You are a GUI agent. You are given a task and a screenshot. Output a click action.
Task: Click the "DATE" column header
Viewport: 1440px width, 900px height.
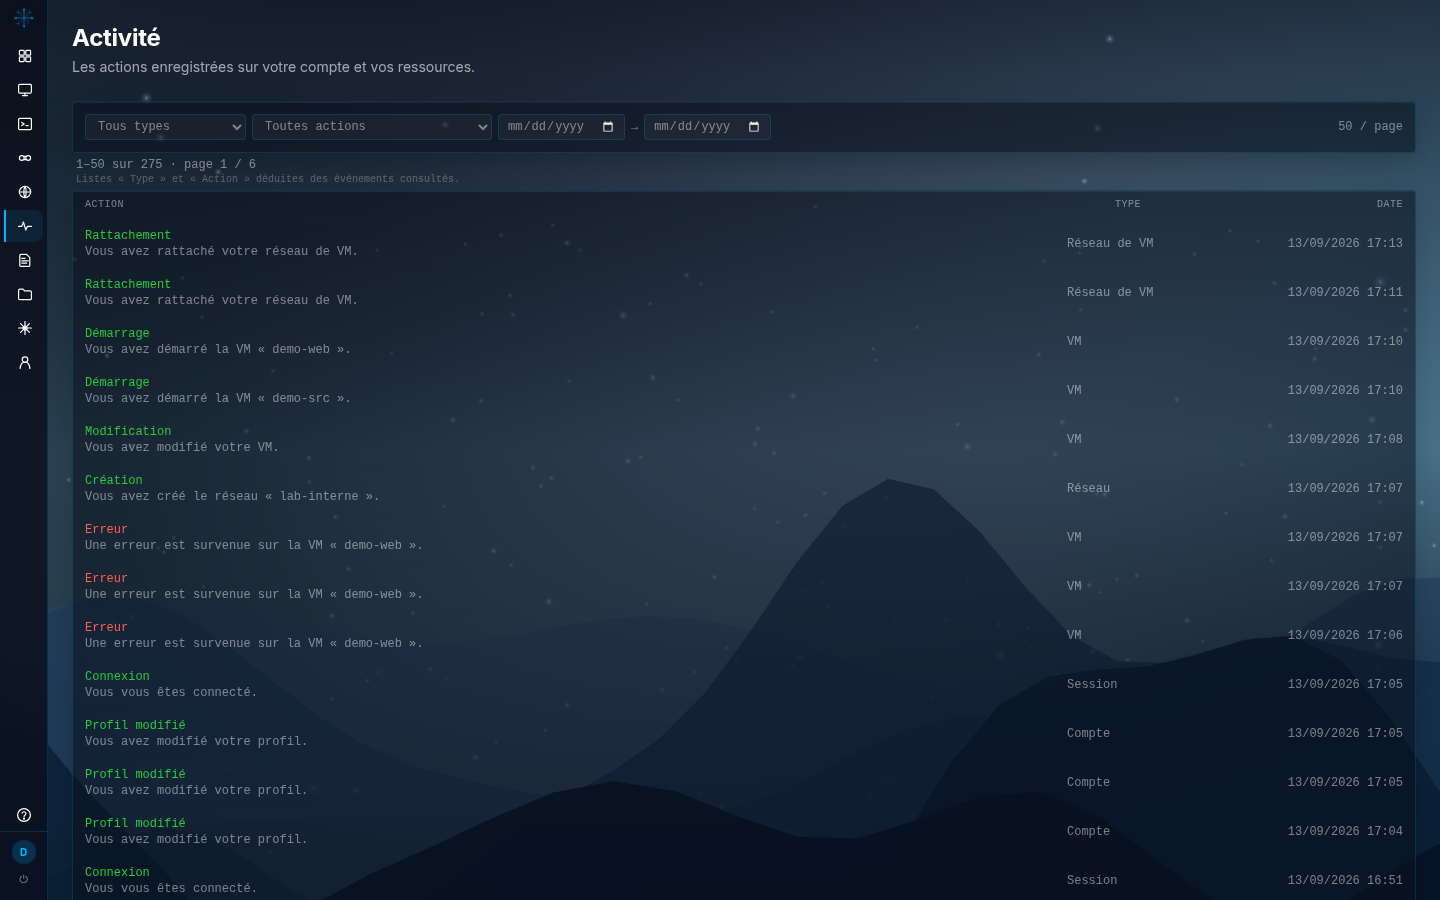pyautogui.click(x=1389, y=204)
